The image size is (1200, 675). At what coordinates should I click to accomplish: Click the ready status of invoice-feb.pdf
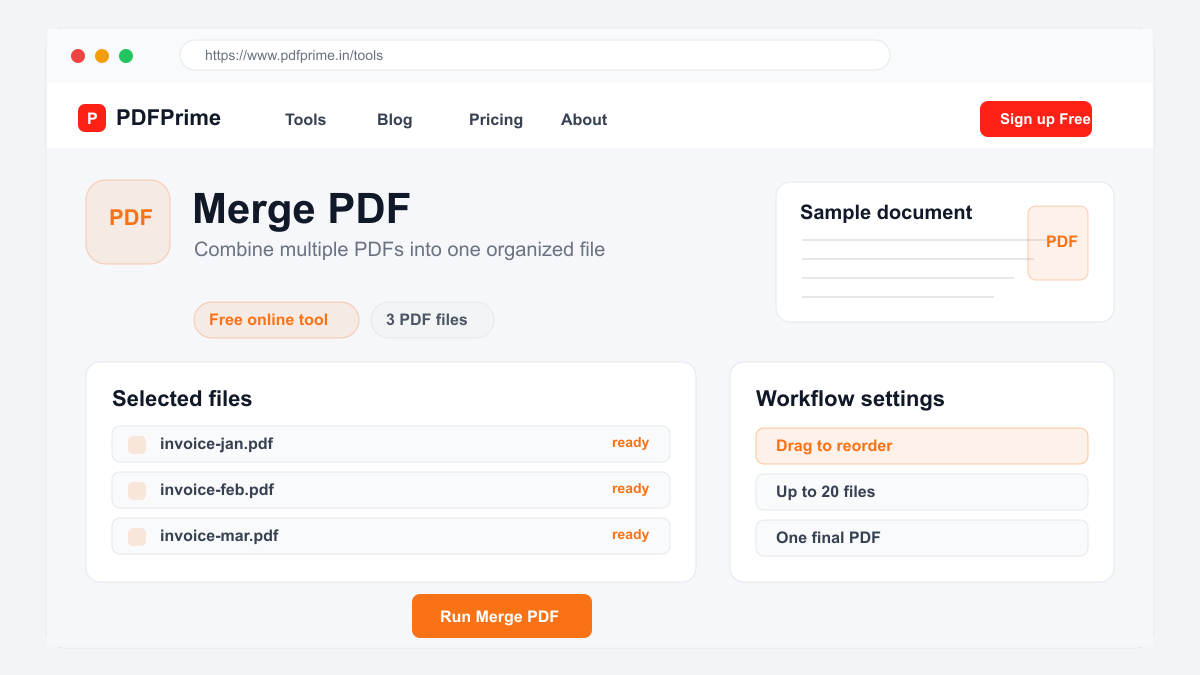pos(631,489)
